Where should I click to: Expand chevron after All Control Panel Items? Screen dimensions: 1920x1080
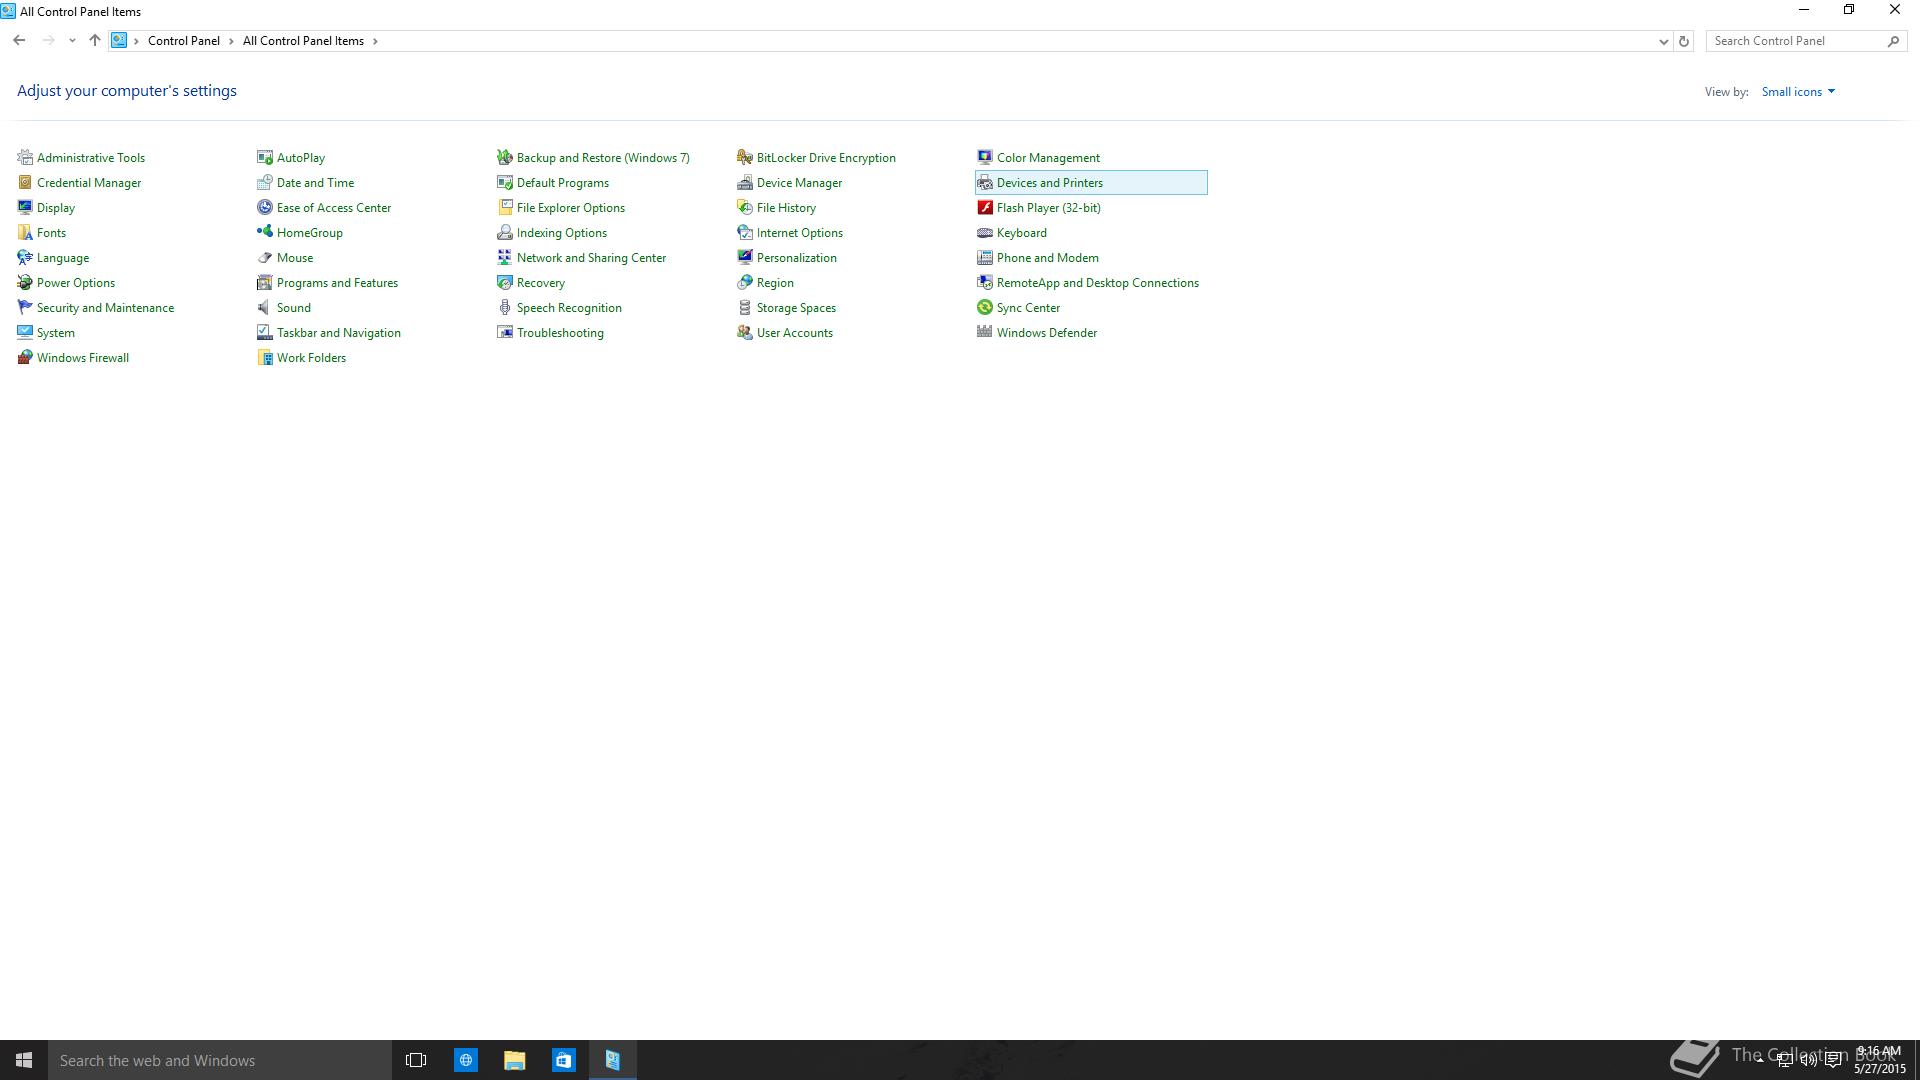pyautogui.click(x=375, y=41)
